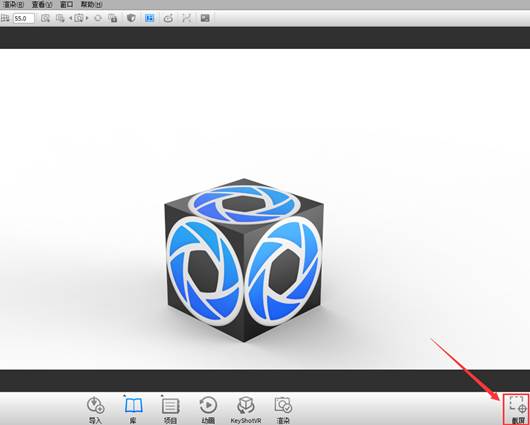
Task: Click the reset camera circular icon
Action: 98,18
